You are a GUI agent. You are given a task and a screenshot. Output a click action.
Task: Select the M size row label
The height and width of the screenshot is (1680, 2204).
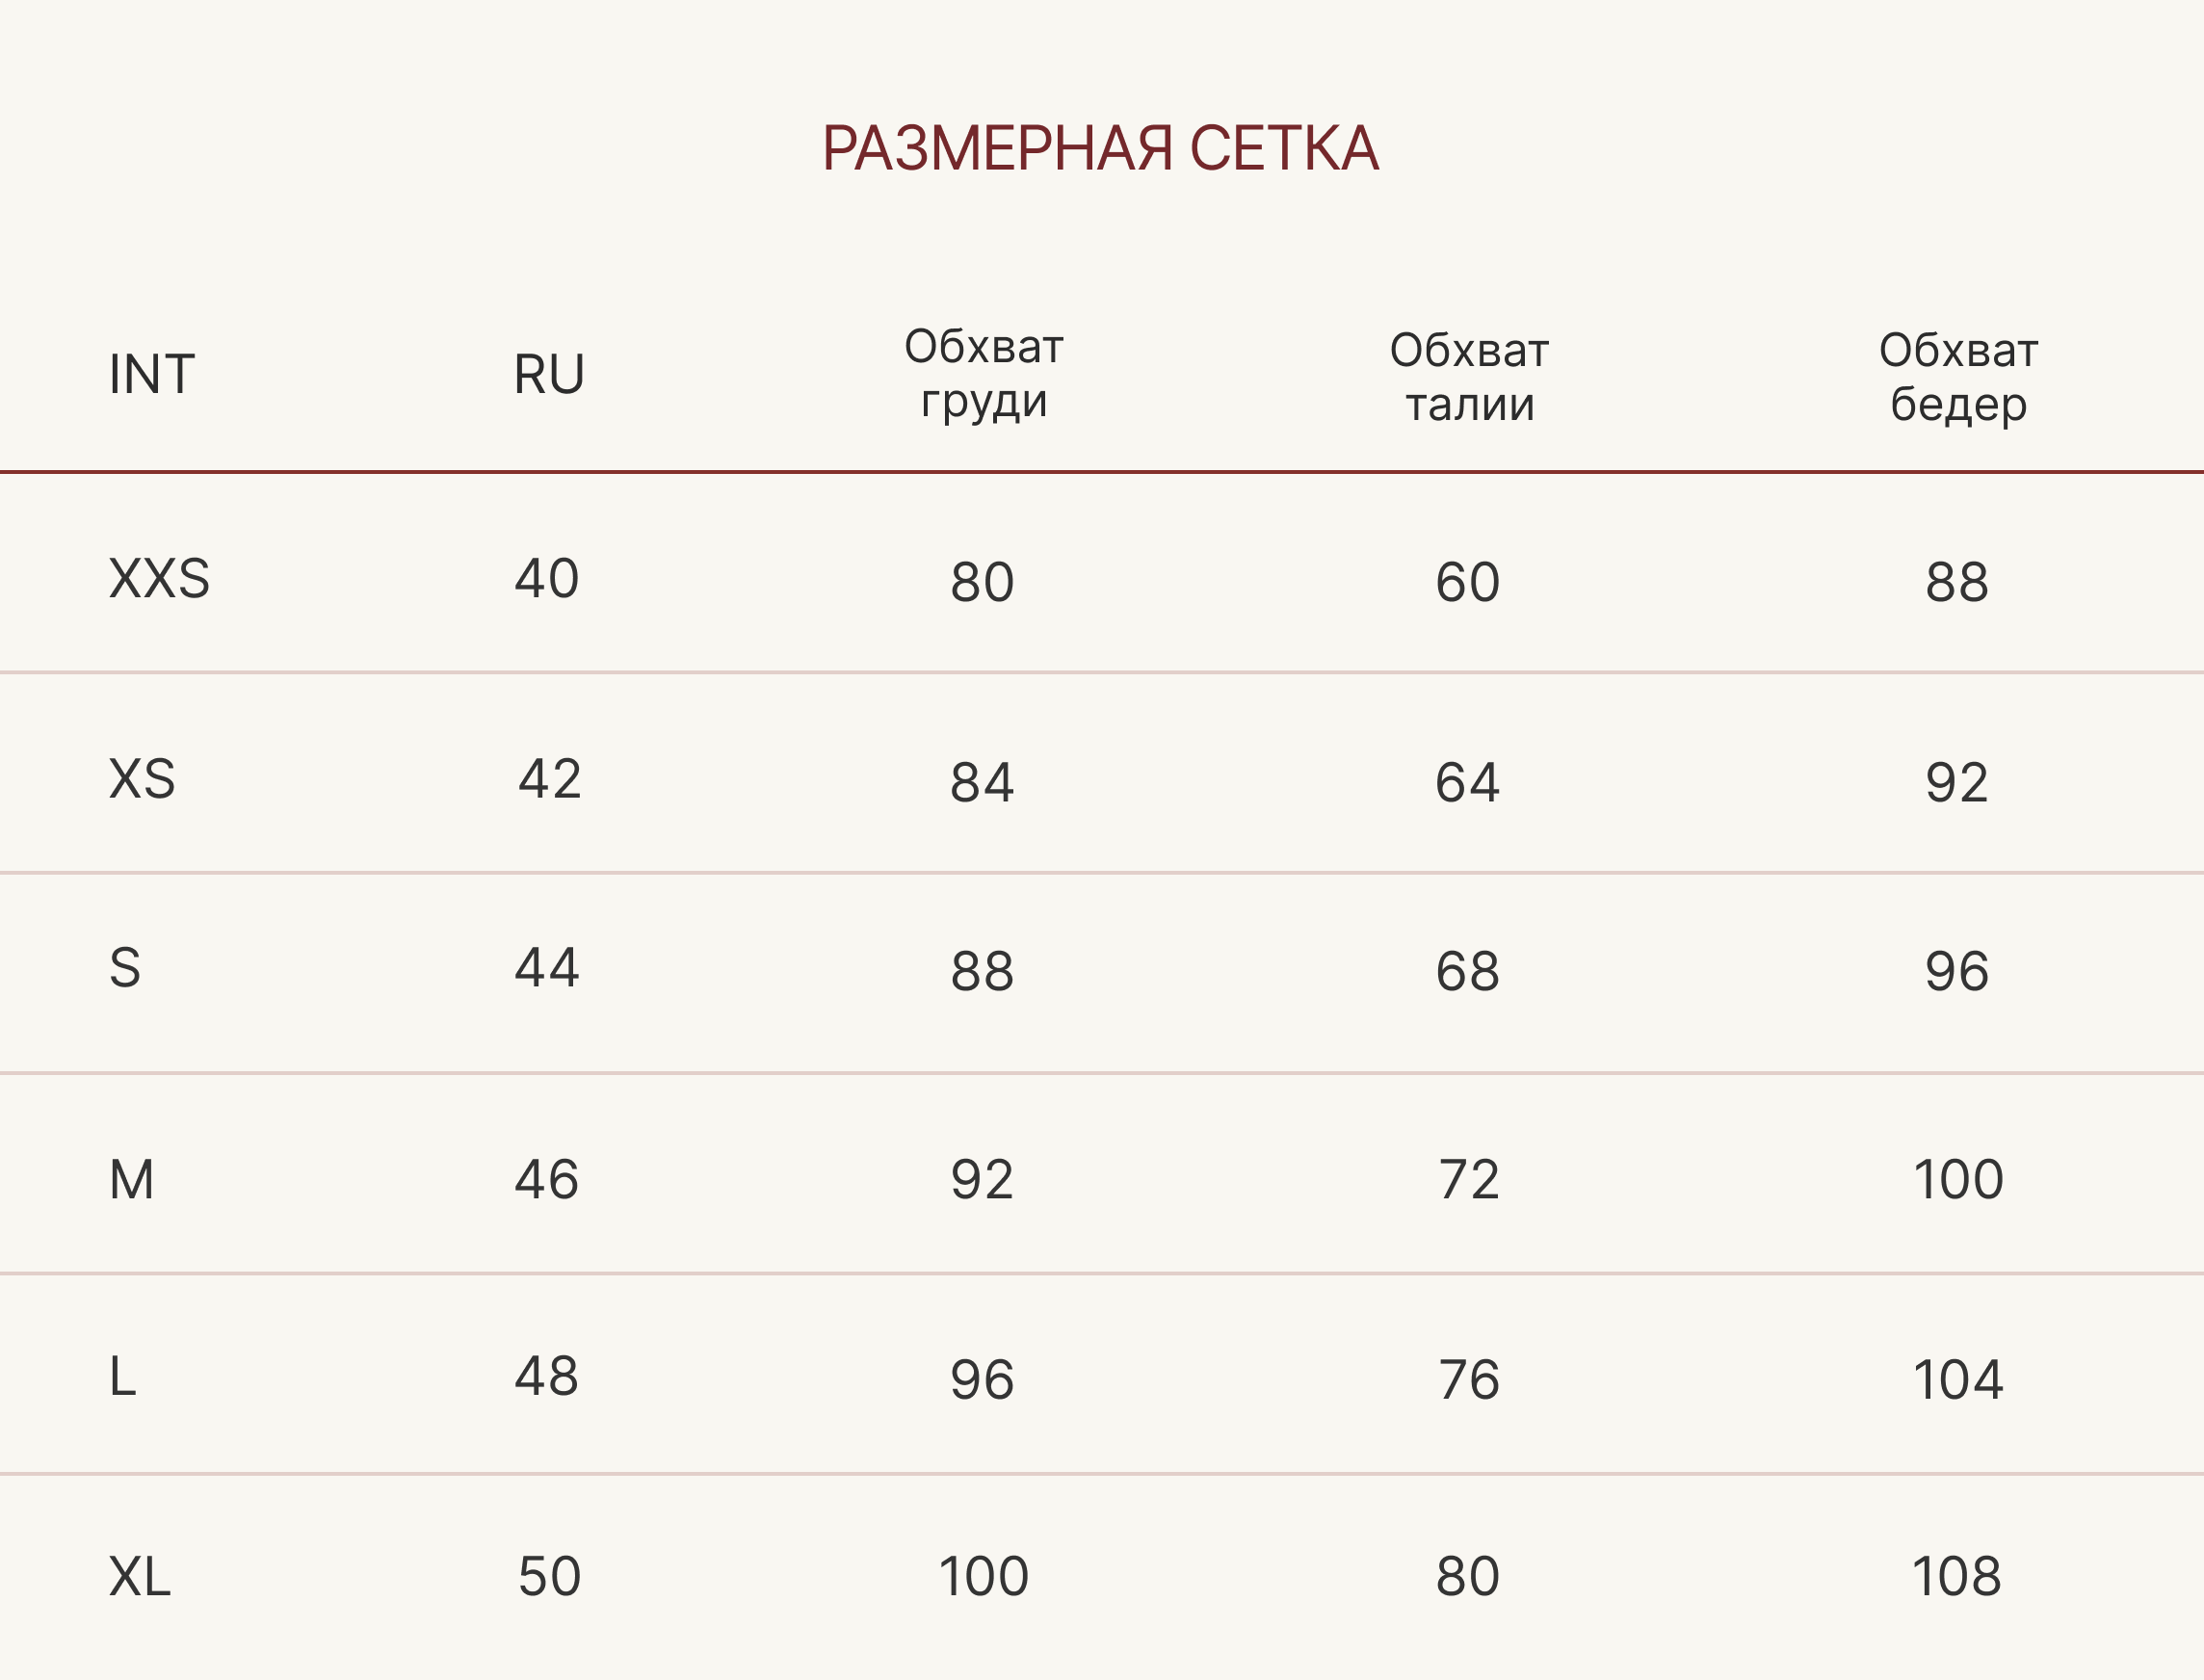(132, 1180)
